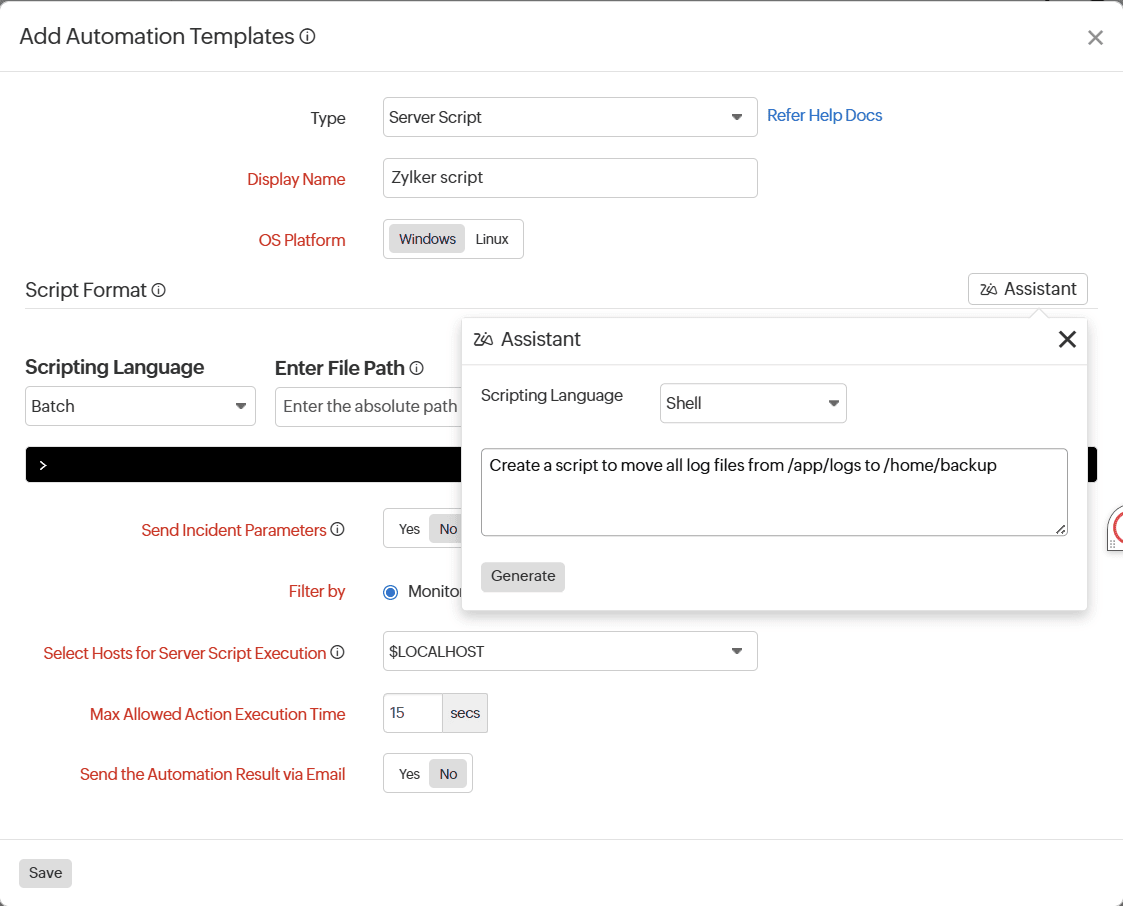1123x906 pixels.
Task: Open the Shell scripting language dropdown in Assistant
Action: [x=752, y=403]
